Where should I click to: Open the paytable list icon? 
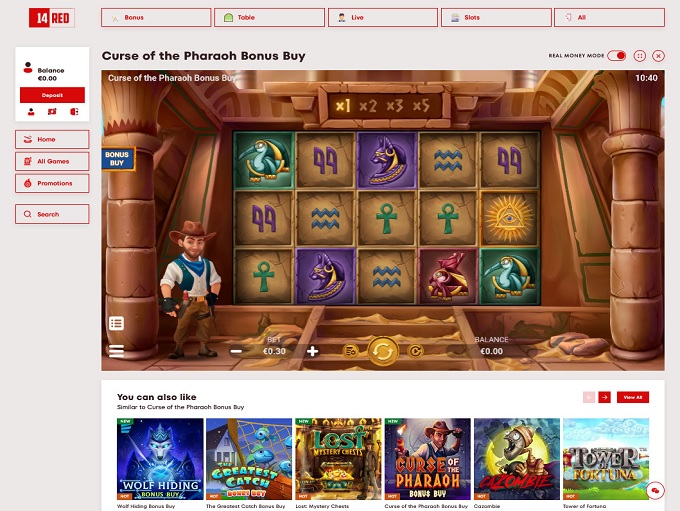pyautogui.click(x=116, y=323)
